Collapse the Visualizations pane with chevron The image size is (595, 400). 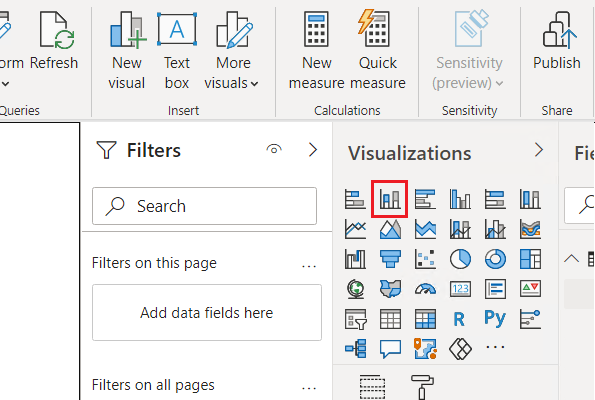(x=539, y=150)
